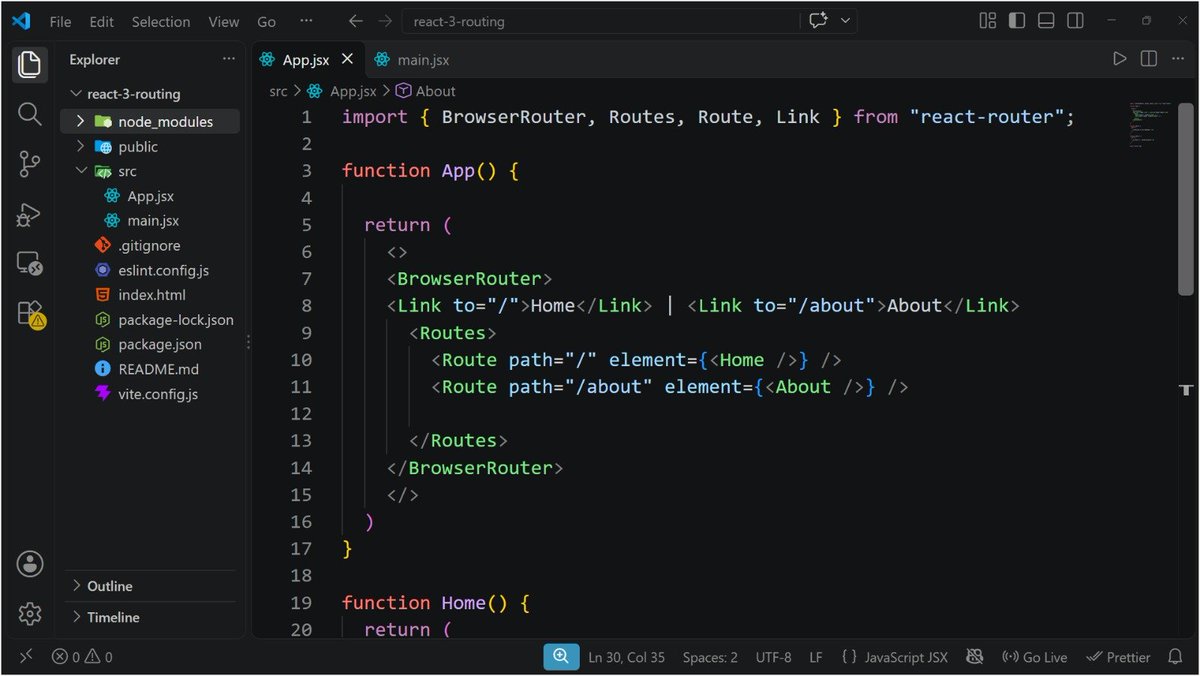
Task: Click App.jsx in the breadcrumb
Action: [x=343, y=91]
